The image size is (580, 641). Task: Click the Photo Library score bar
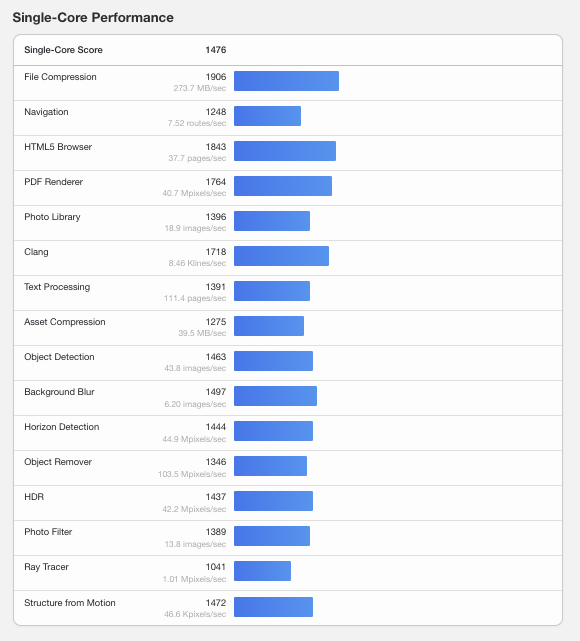(272, 221)
